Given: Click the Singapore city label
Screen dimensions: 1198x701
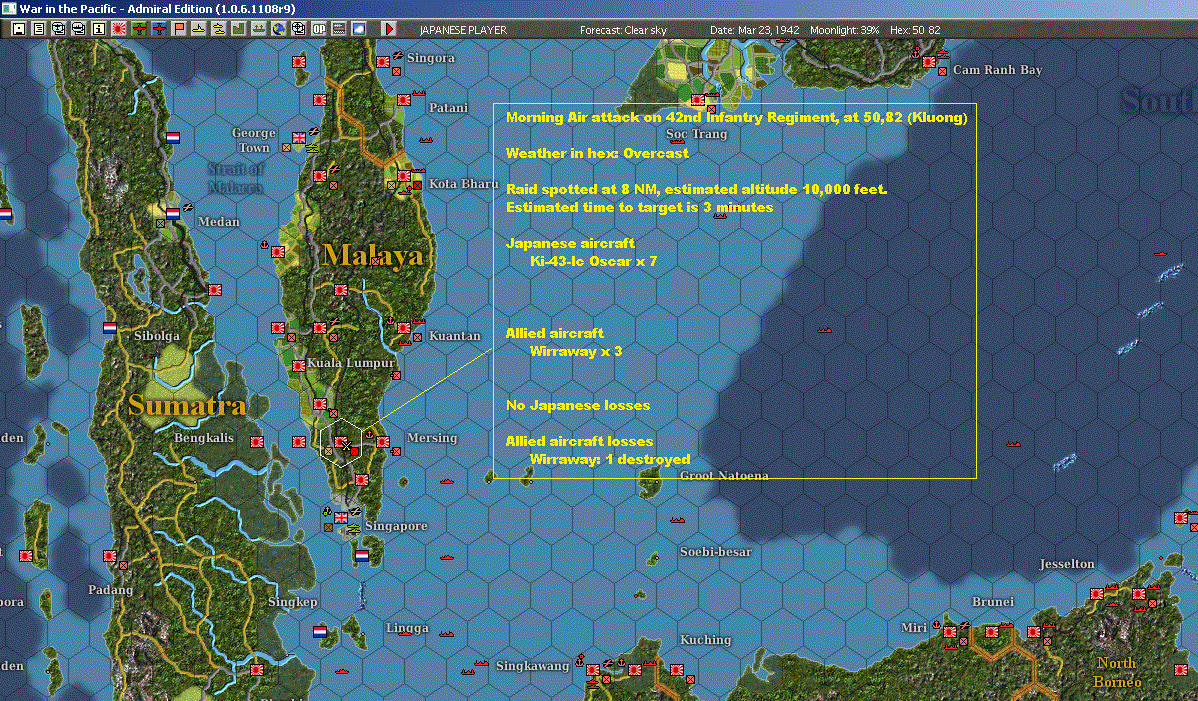Looking at the screenshot, I should click(396, 525).
